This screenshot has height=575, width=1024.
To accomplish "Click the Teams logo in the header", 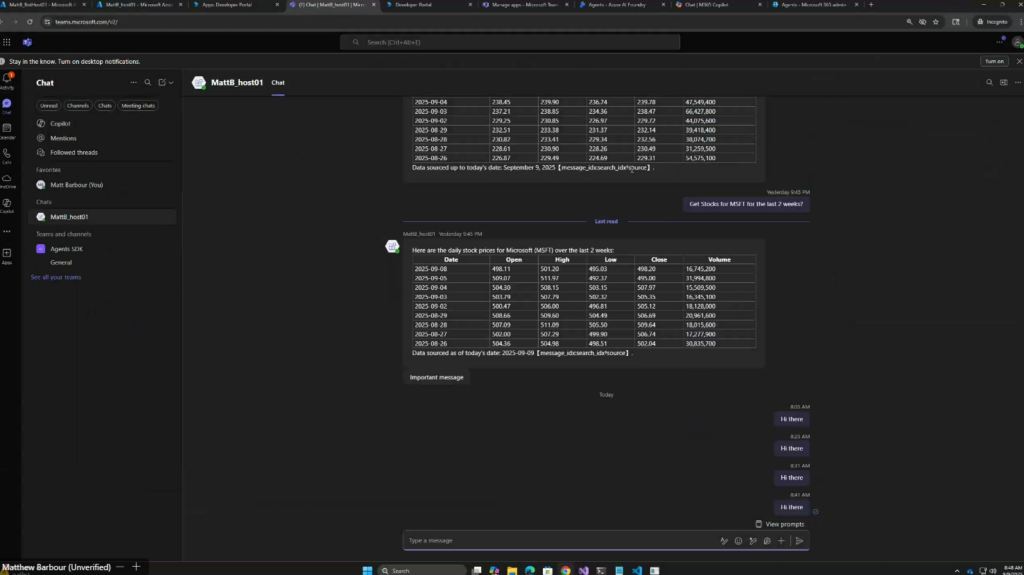I will [27, 42].
